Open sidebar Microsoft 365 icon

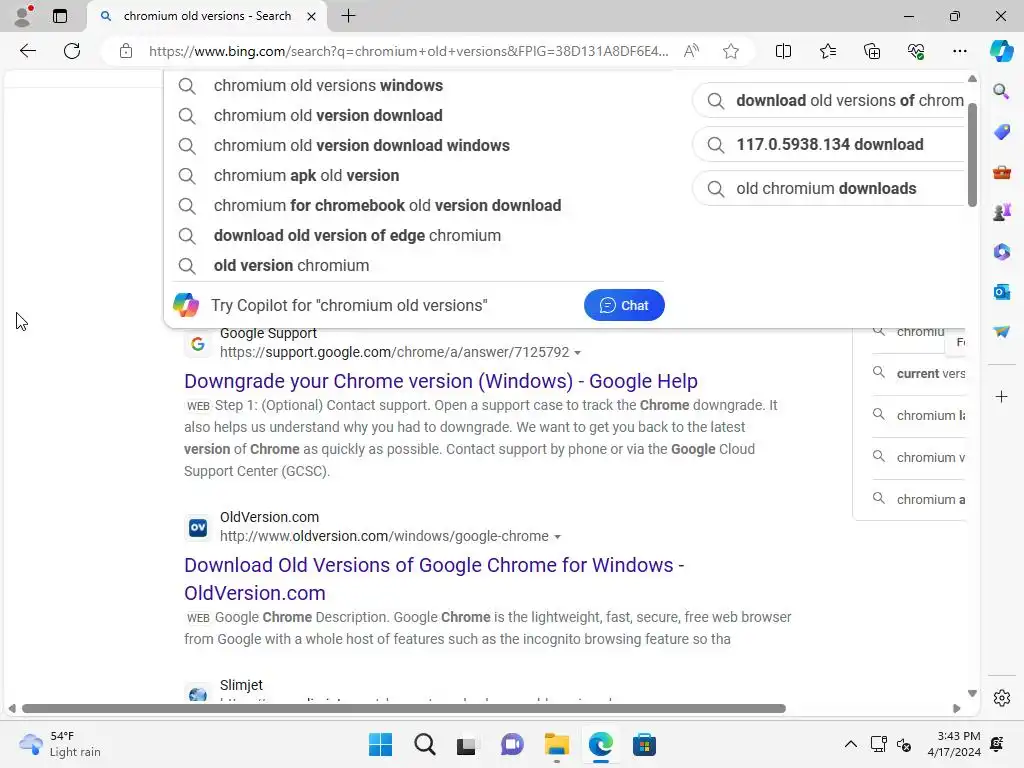click(x=1001, y=252)
